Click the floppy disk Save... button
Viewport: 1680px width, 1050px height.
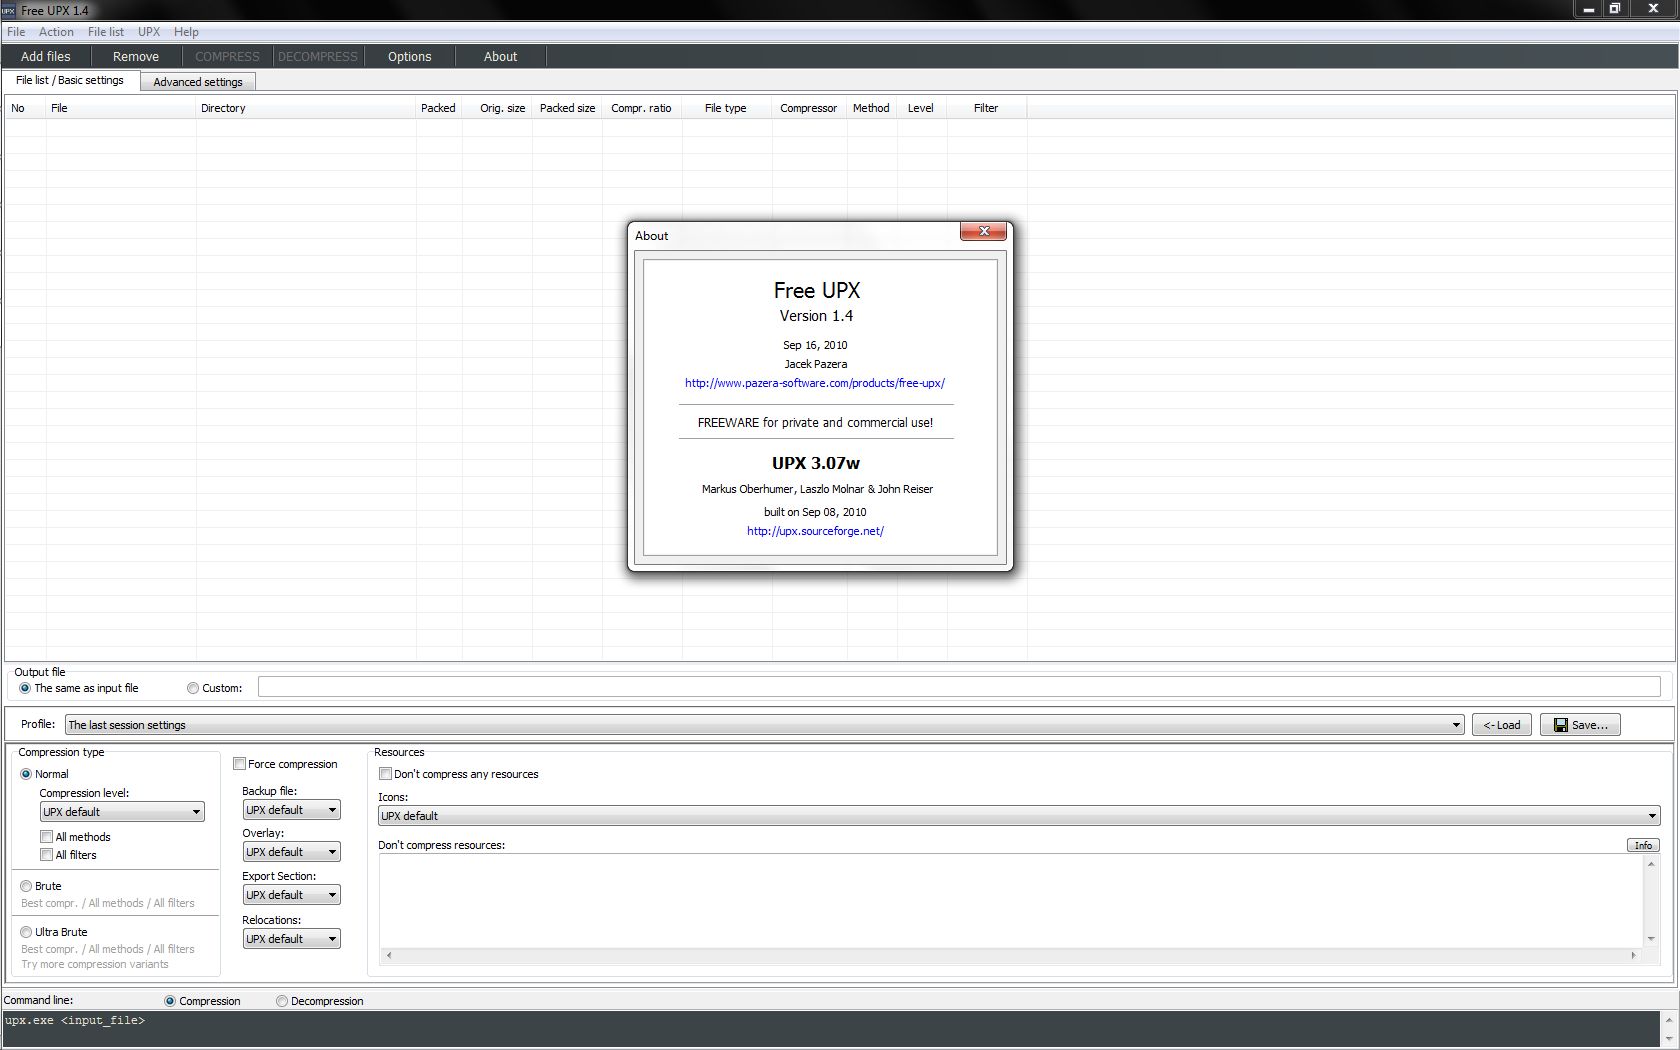1580,725
